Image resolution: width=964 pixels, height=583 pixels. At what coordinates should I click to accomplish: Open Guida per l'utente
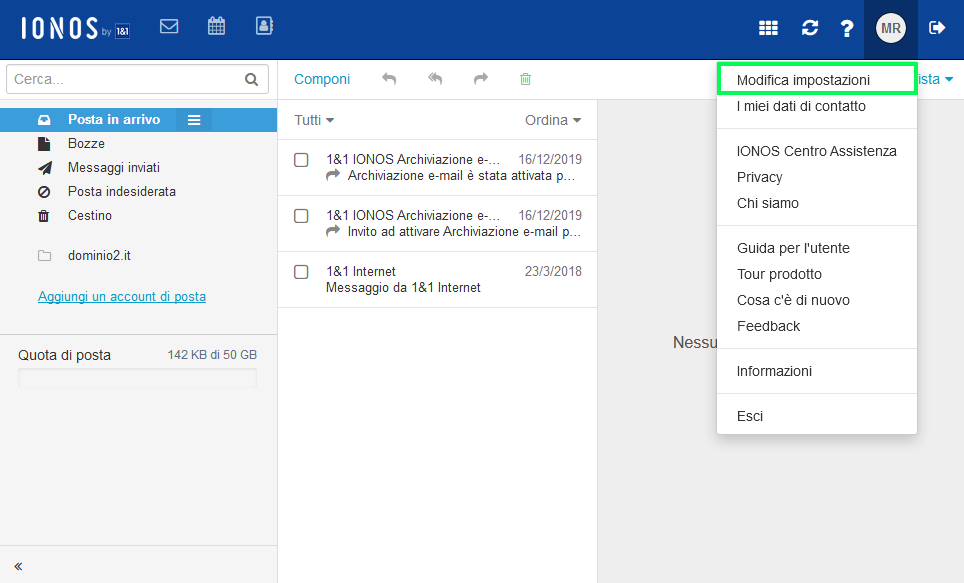pyautogui.click(x=816, y=248)
